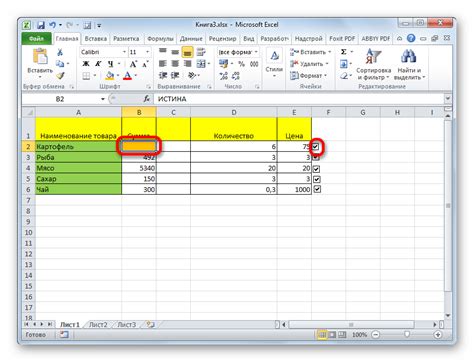Image resolution: width=474 pixels, height=362 pixels.
Task: Click zoom in plus button
Action: (x=438, y=334)
